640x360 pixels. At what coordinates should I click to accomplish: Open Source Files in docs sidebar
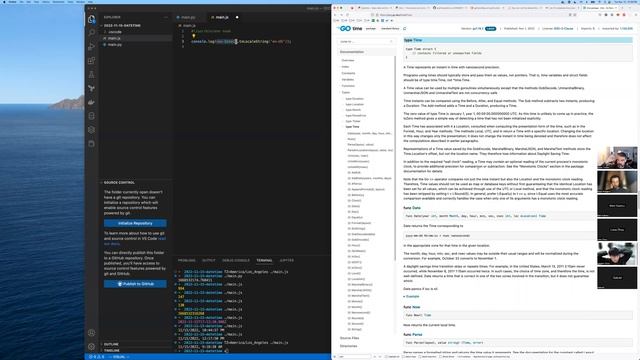[349, 338]
